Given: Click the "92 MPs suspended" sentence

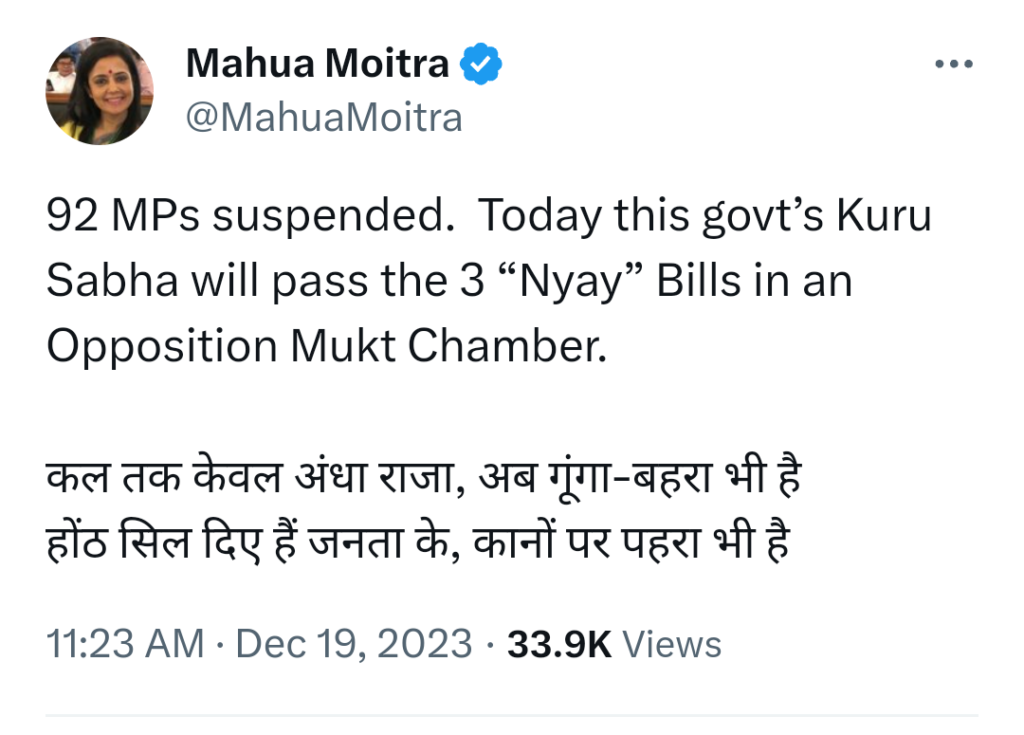Looking at the screenshot, I should pyautogui.click(x=245, y=218).
